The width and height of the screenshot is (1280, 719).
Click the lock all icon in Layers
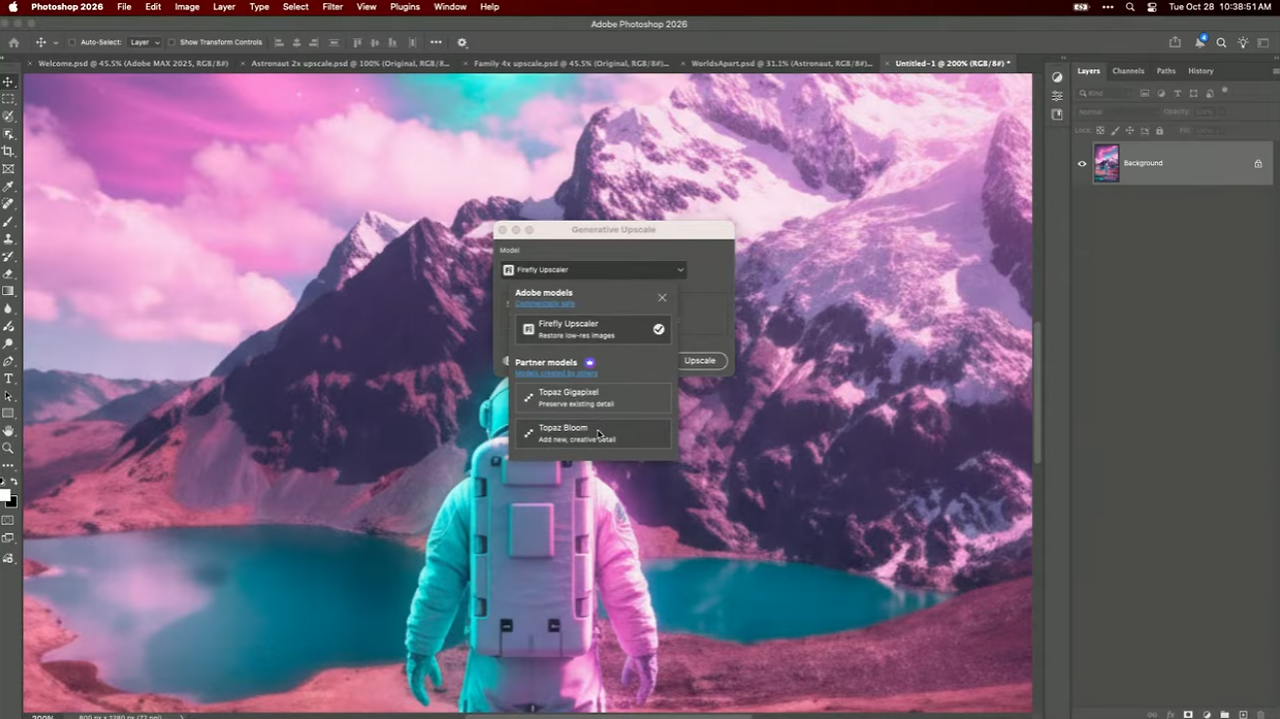1160,131
